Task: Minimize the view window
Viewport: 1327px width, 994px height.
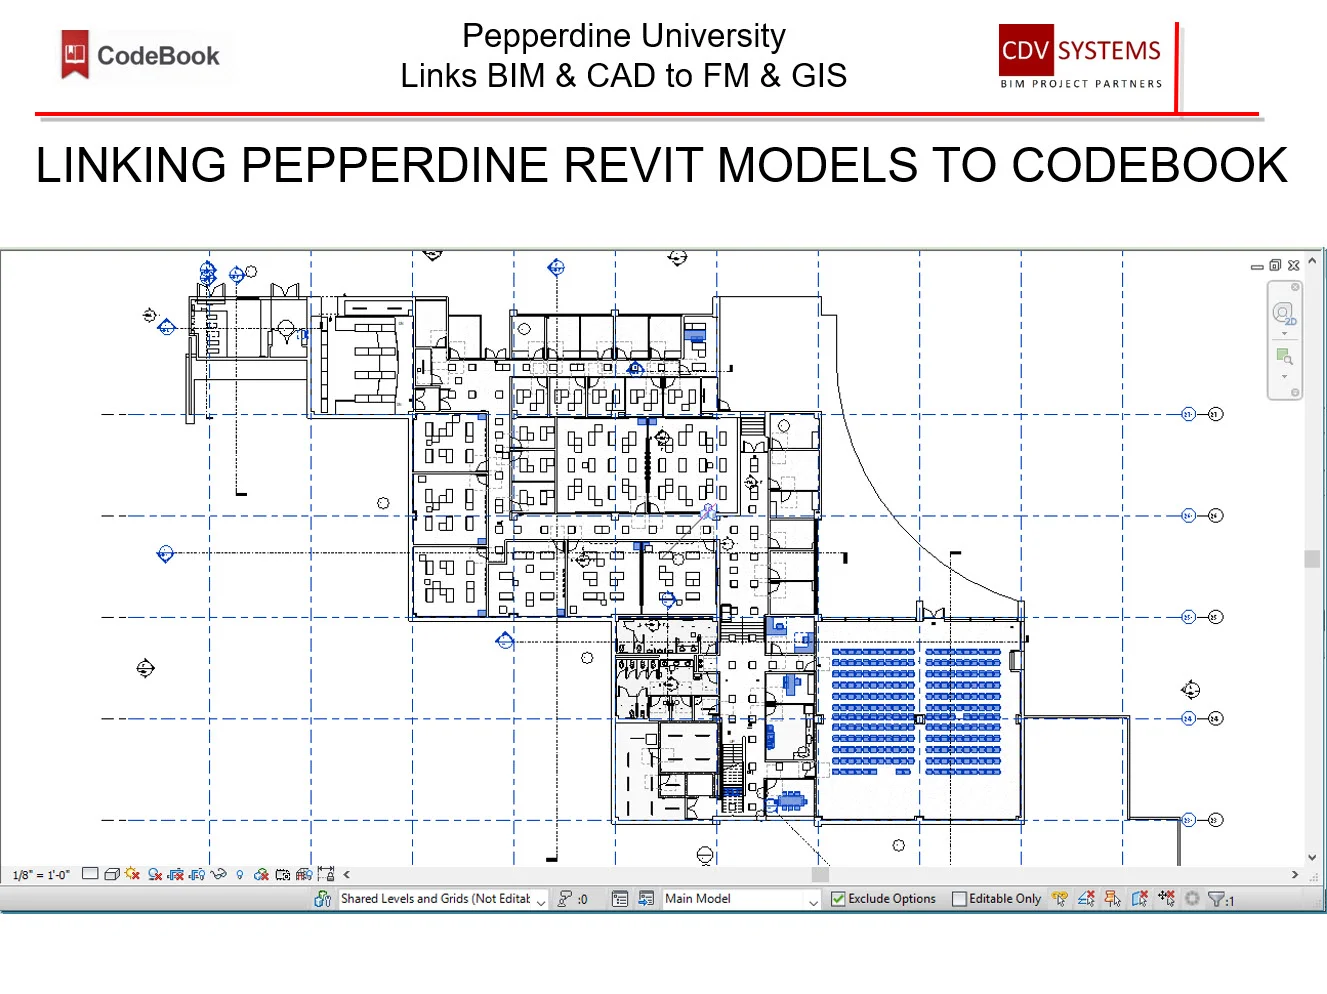Action: tap(1257, 267)
